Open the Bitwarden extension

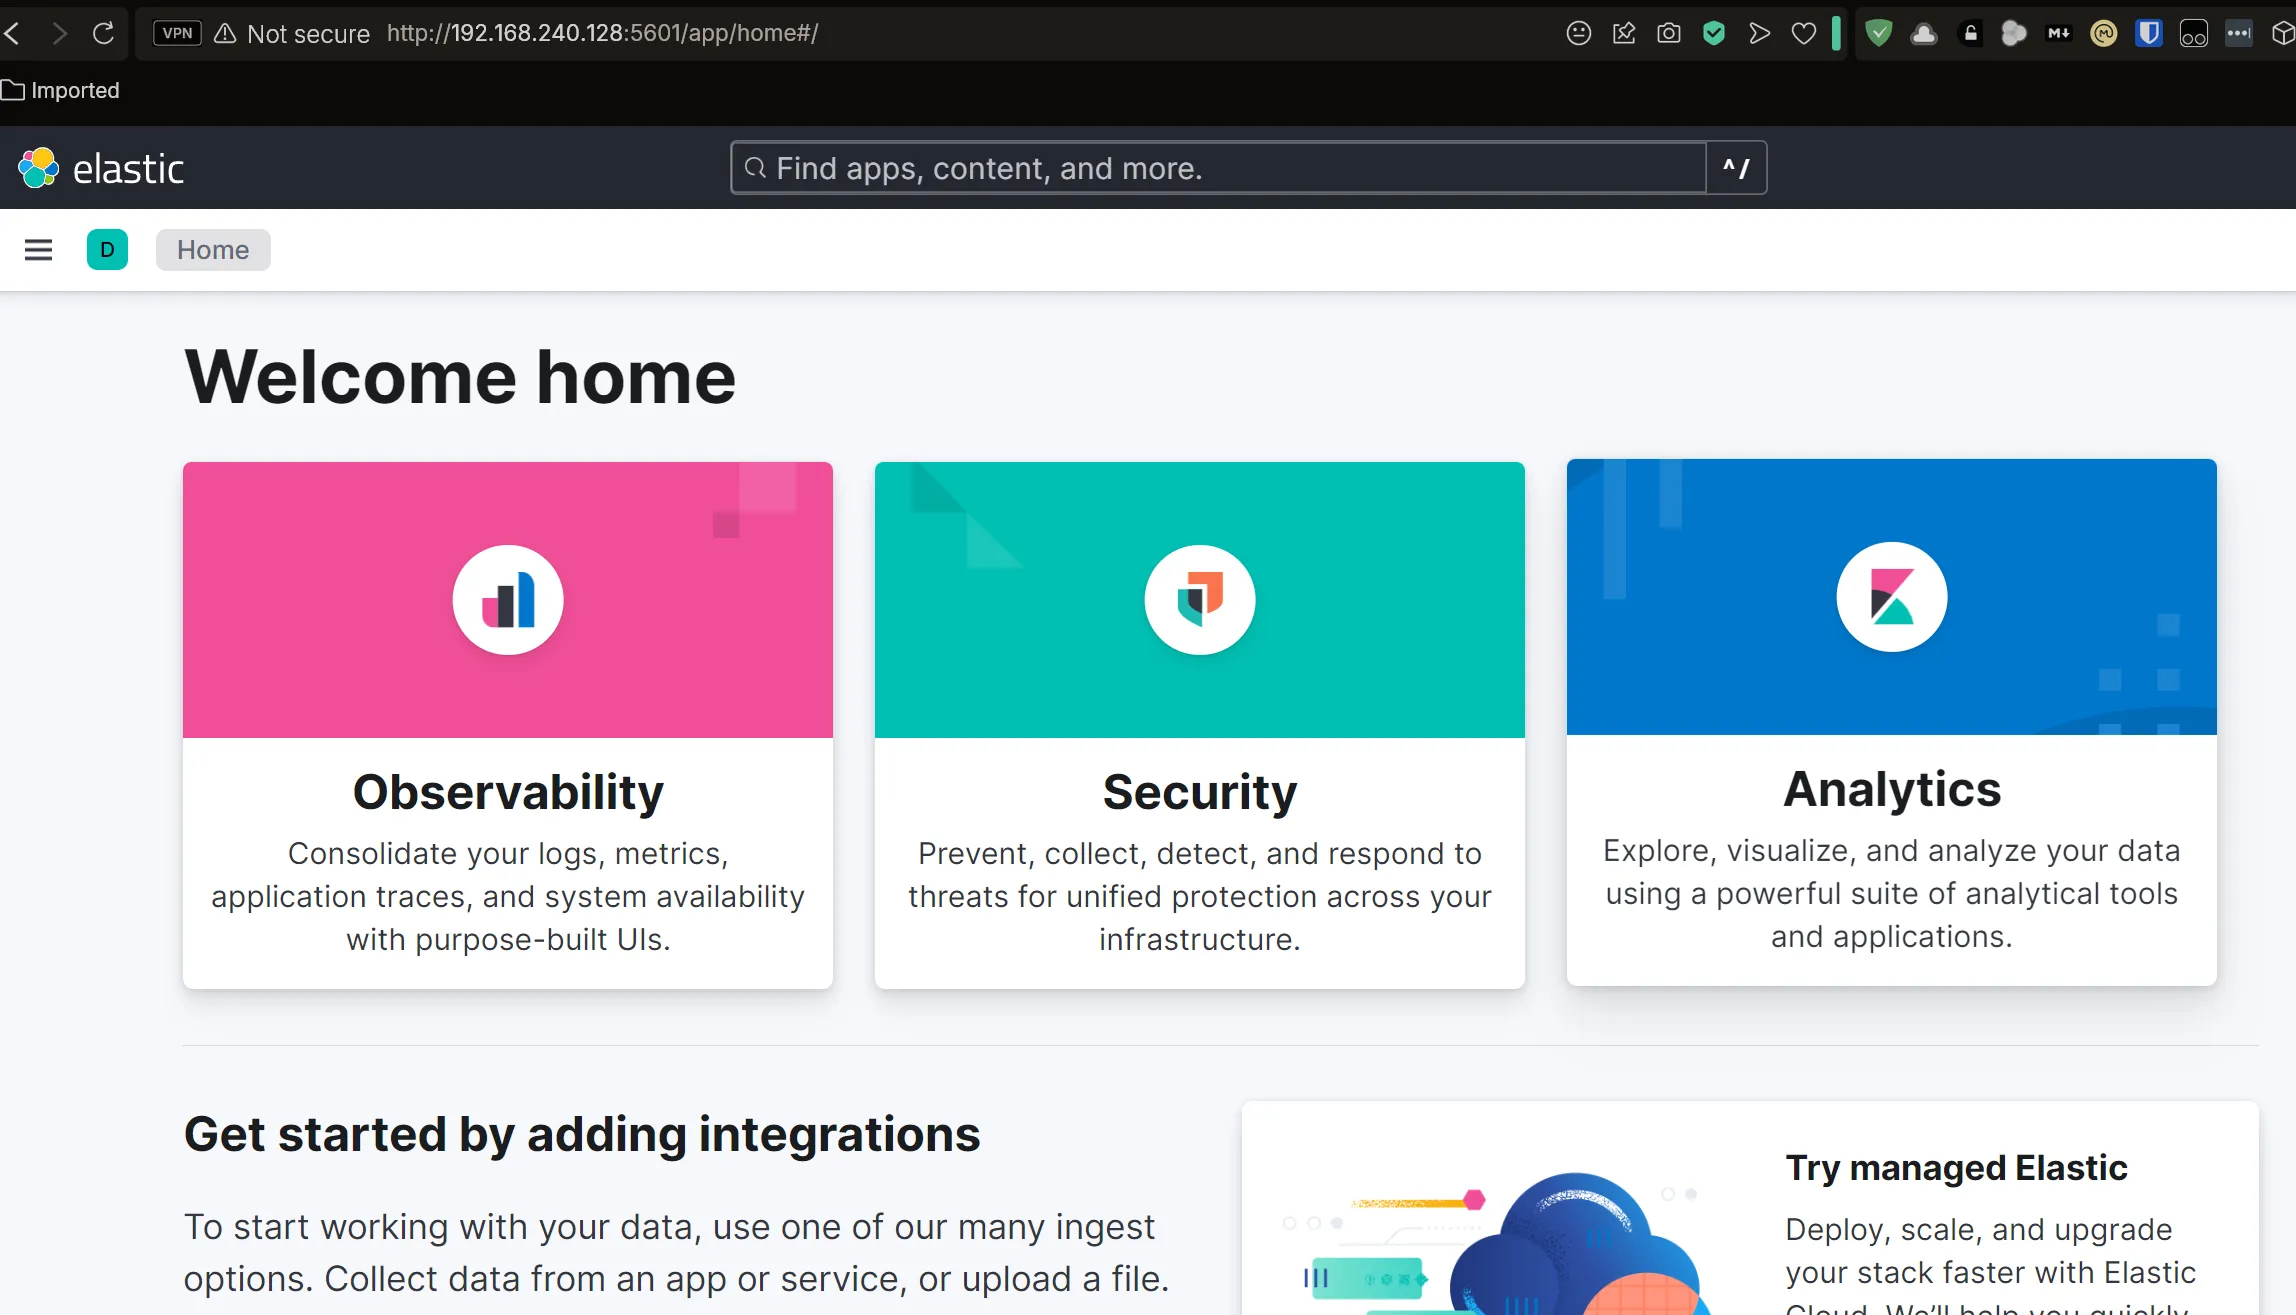click(x=2148, y=33)
